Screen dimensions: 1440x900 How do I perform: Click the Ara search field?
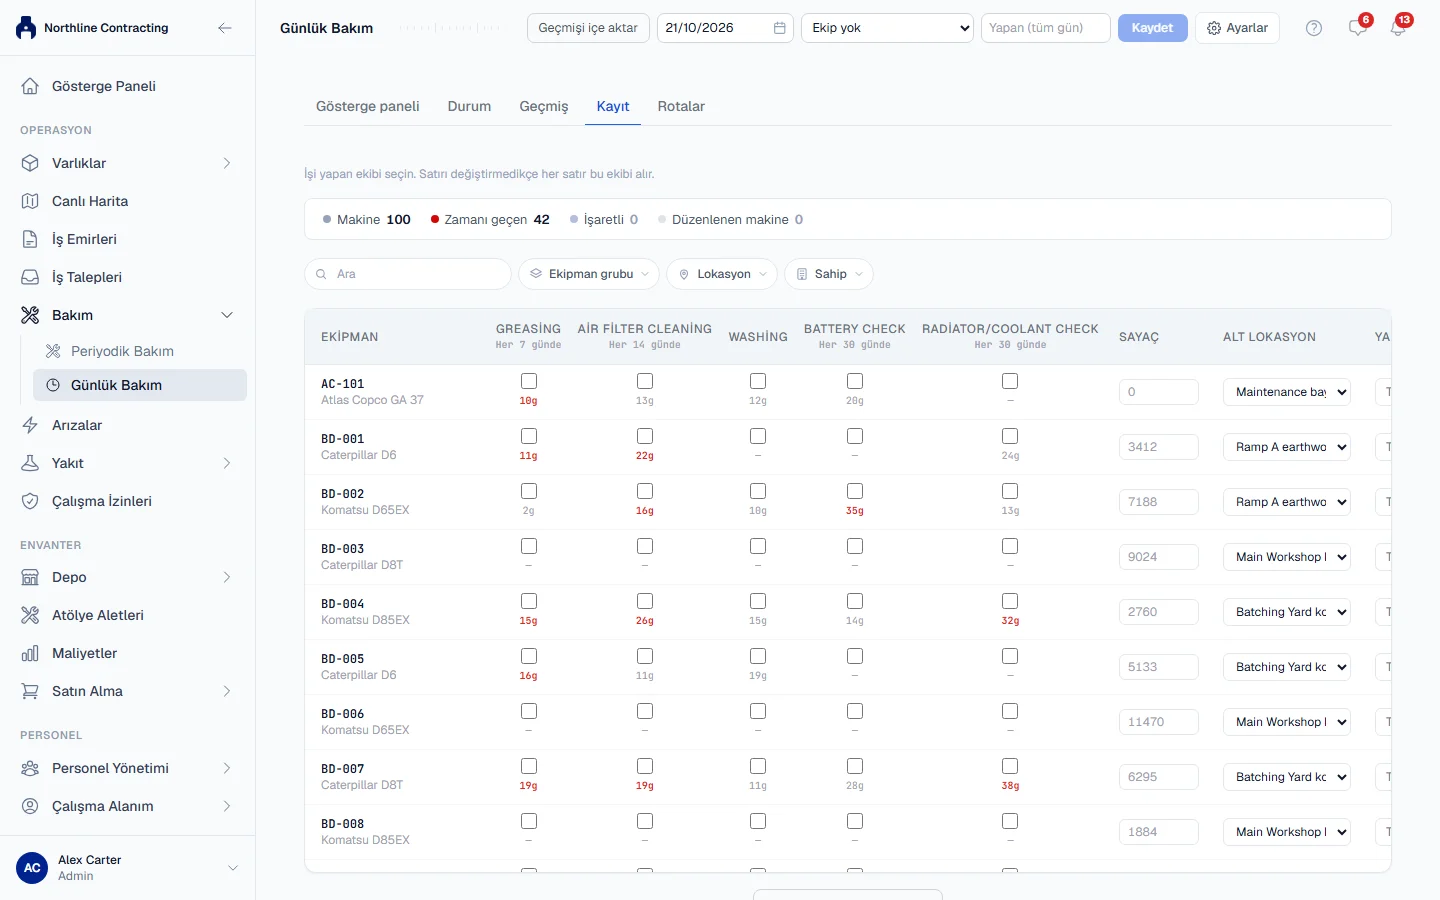[408, 274]
